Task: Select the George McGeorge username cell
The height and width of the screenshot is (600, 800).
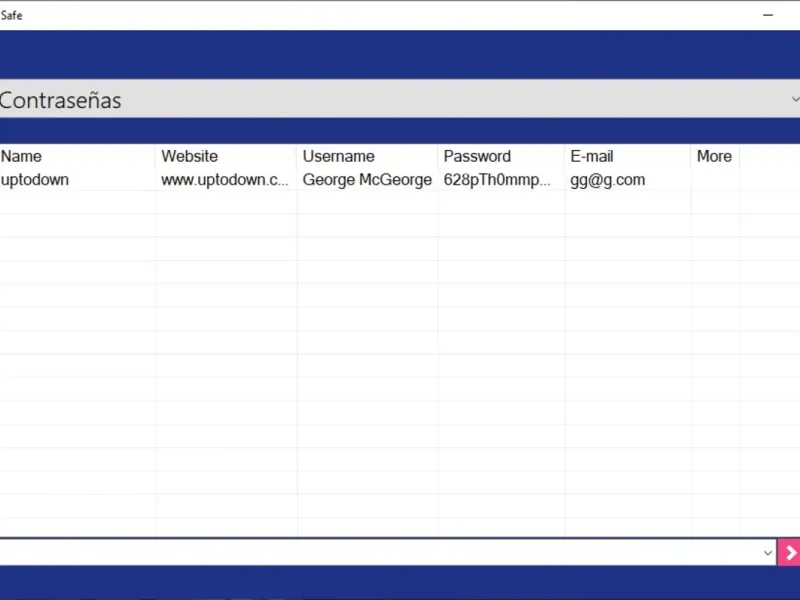Action: point(367,180)
